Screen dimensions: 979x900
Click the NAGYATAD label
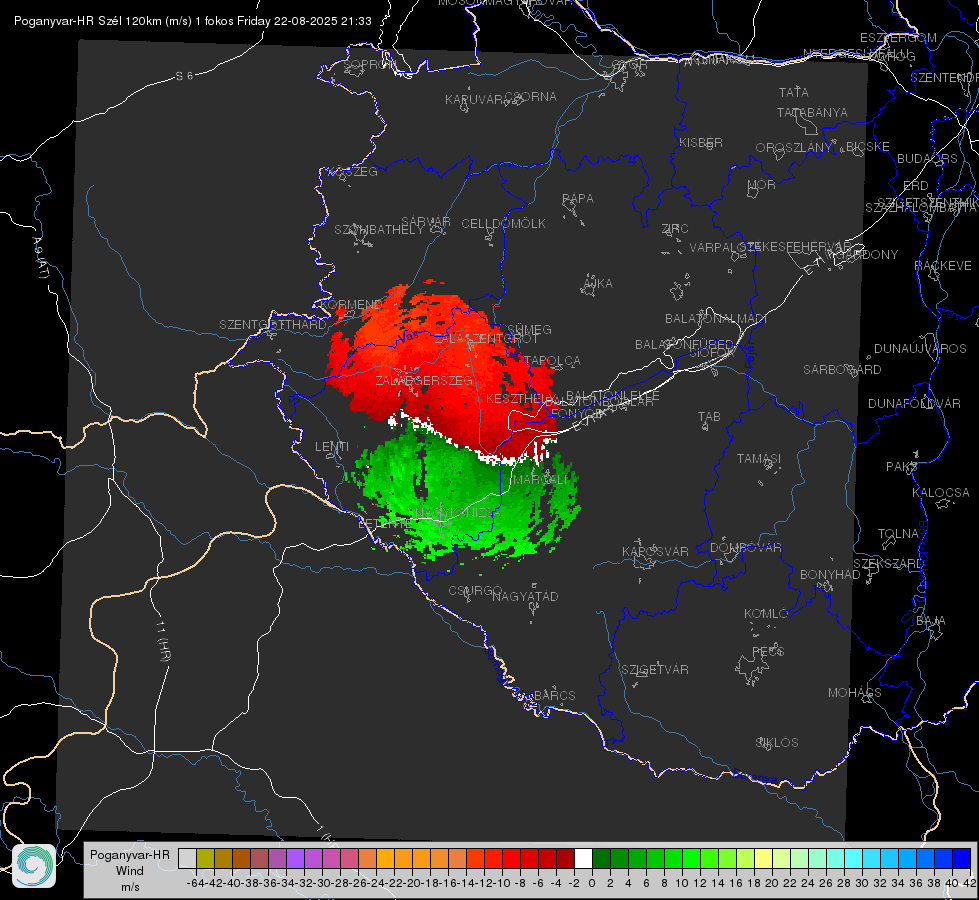[525, 596]
